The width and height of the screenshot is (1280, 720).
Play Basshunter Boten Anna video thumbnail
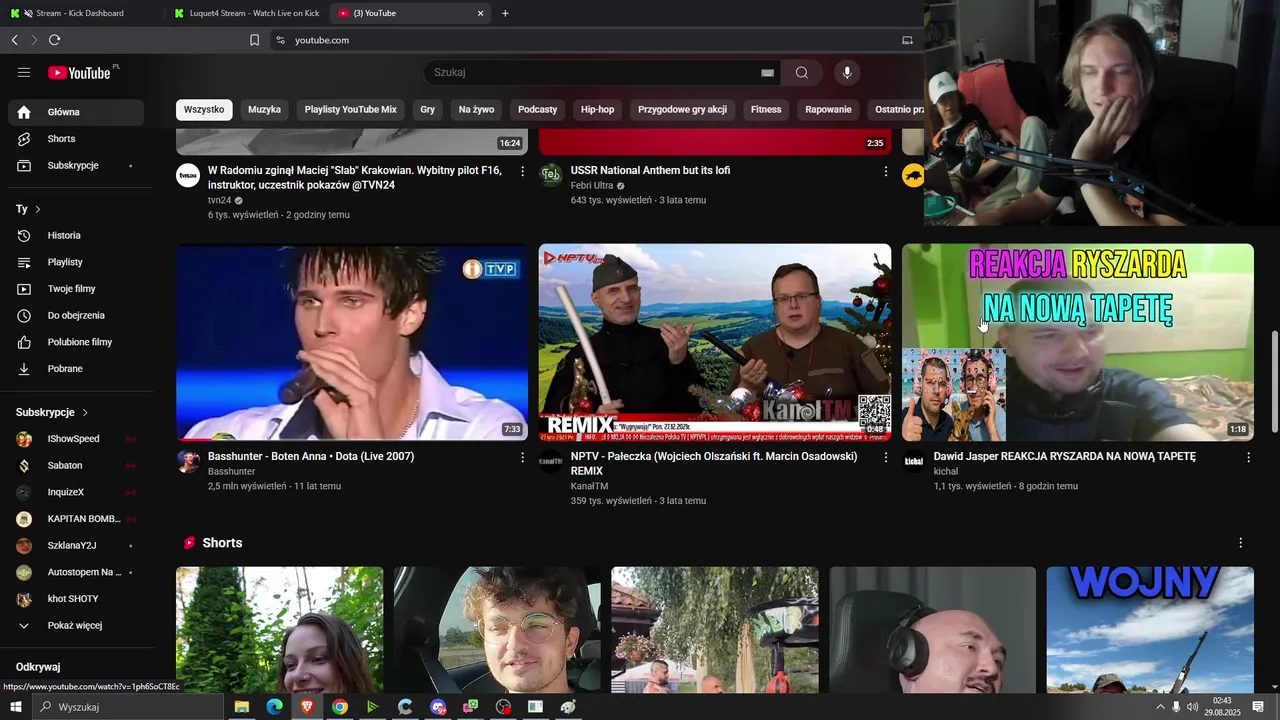coord(352,342)
